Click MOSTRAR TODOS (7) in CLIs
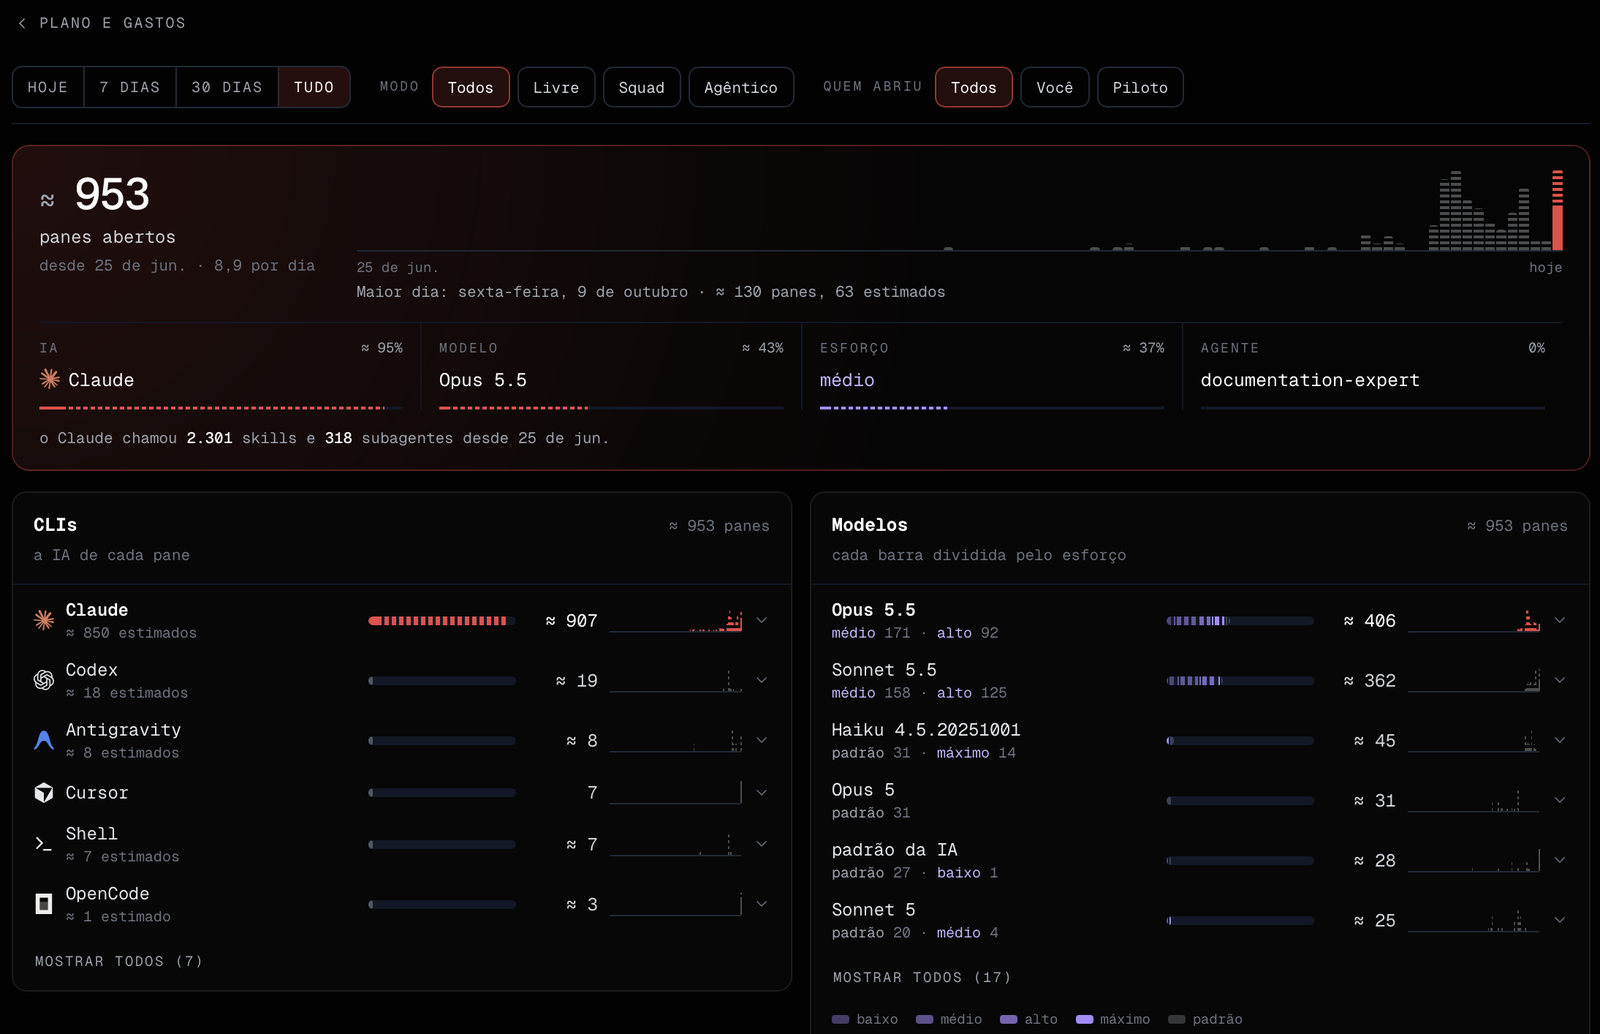The height and width of the screenshot is (1034, 1600). (x=119, y=961)
